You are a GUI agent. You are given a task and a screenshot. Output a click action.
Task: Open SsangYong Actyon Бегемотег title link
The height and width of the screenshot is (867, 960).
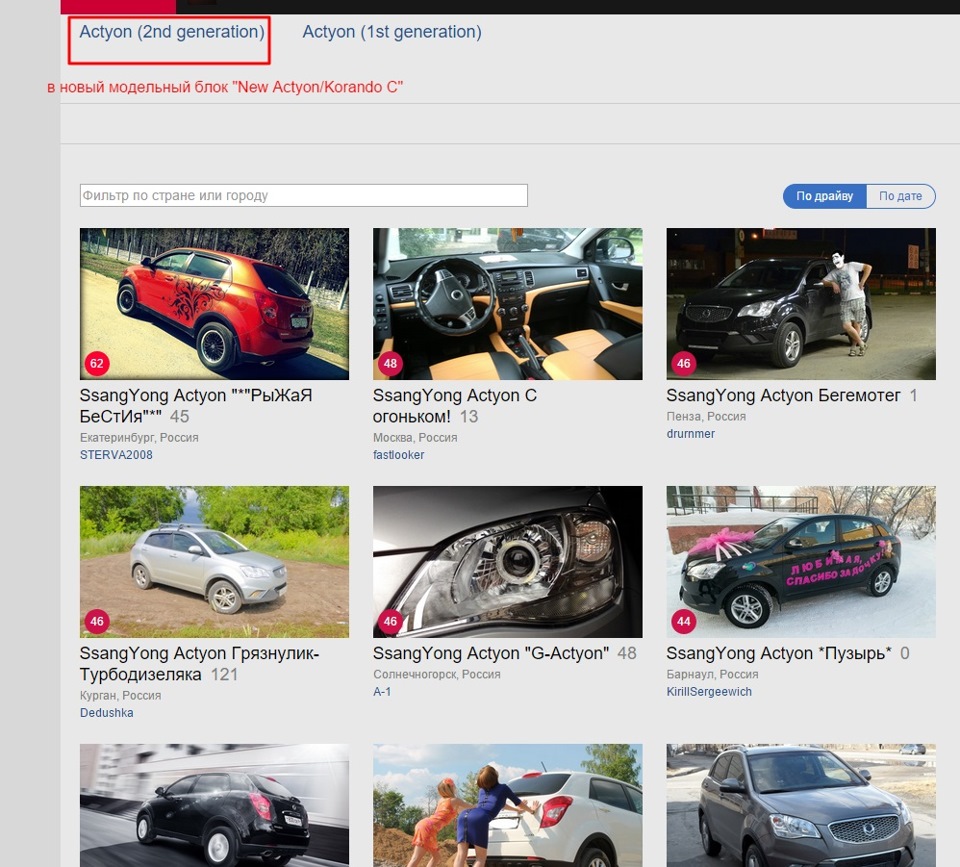(783, 396)
